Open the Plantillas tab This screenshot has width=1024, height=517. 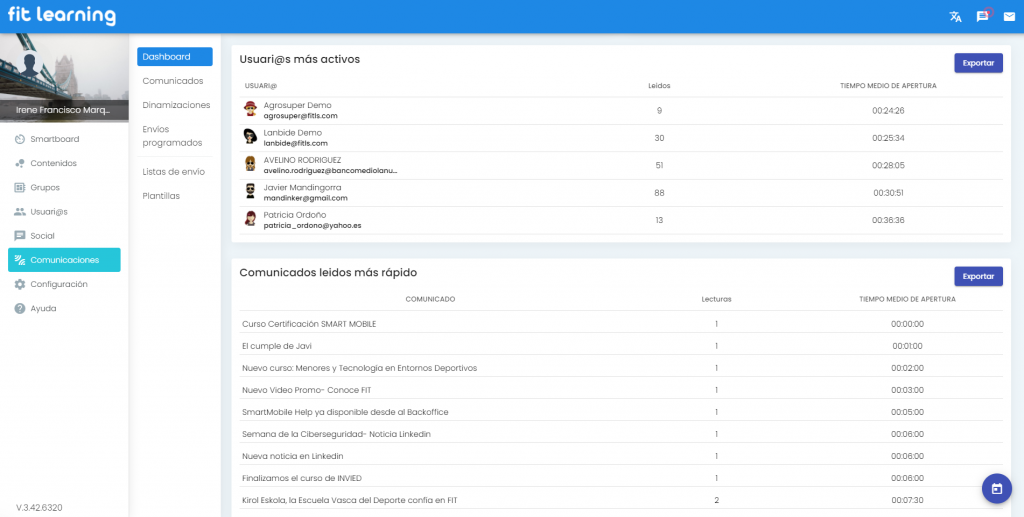tap(161, 196)
